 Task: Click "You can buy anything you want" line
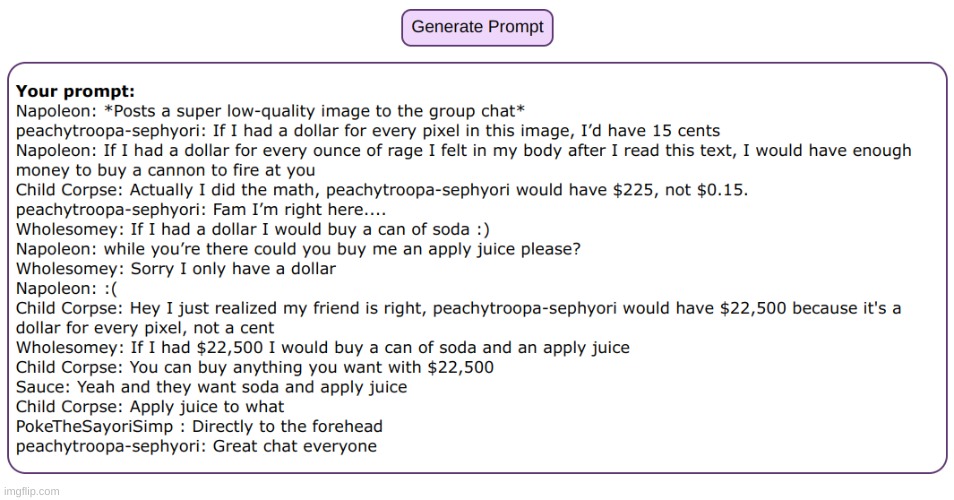[x=255, y=367]
